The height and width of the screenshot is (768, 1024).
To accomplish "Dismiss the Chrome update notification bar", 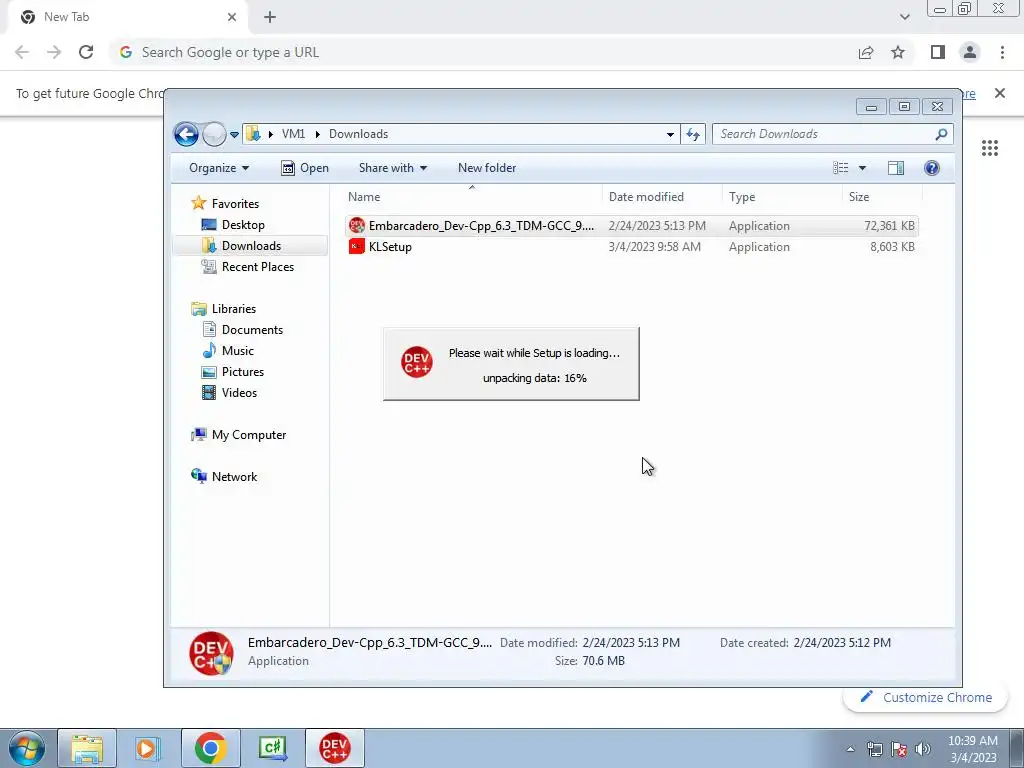I will [1000, 93].
